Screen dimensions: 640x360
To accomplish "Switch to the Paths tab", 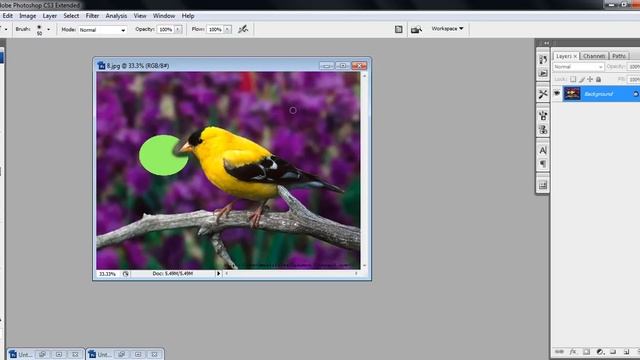I will pos(619,56).
